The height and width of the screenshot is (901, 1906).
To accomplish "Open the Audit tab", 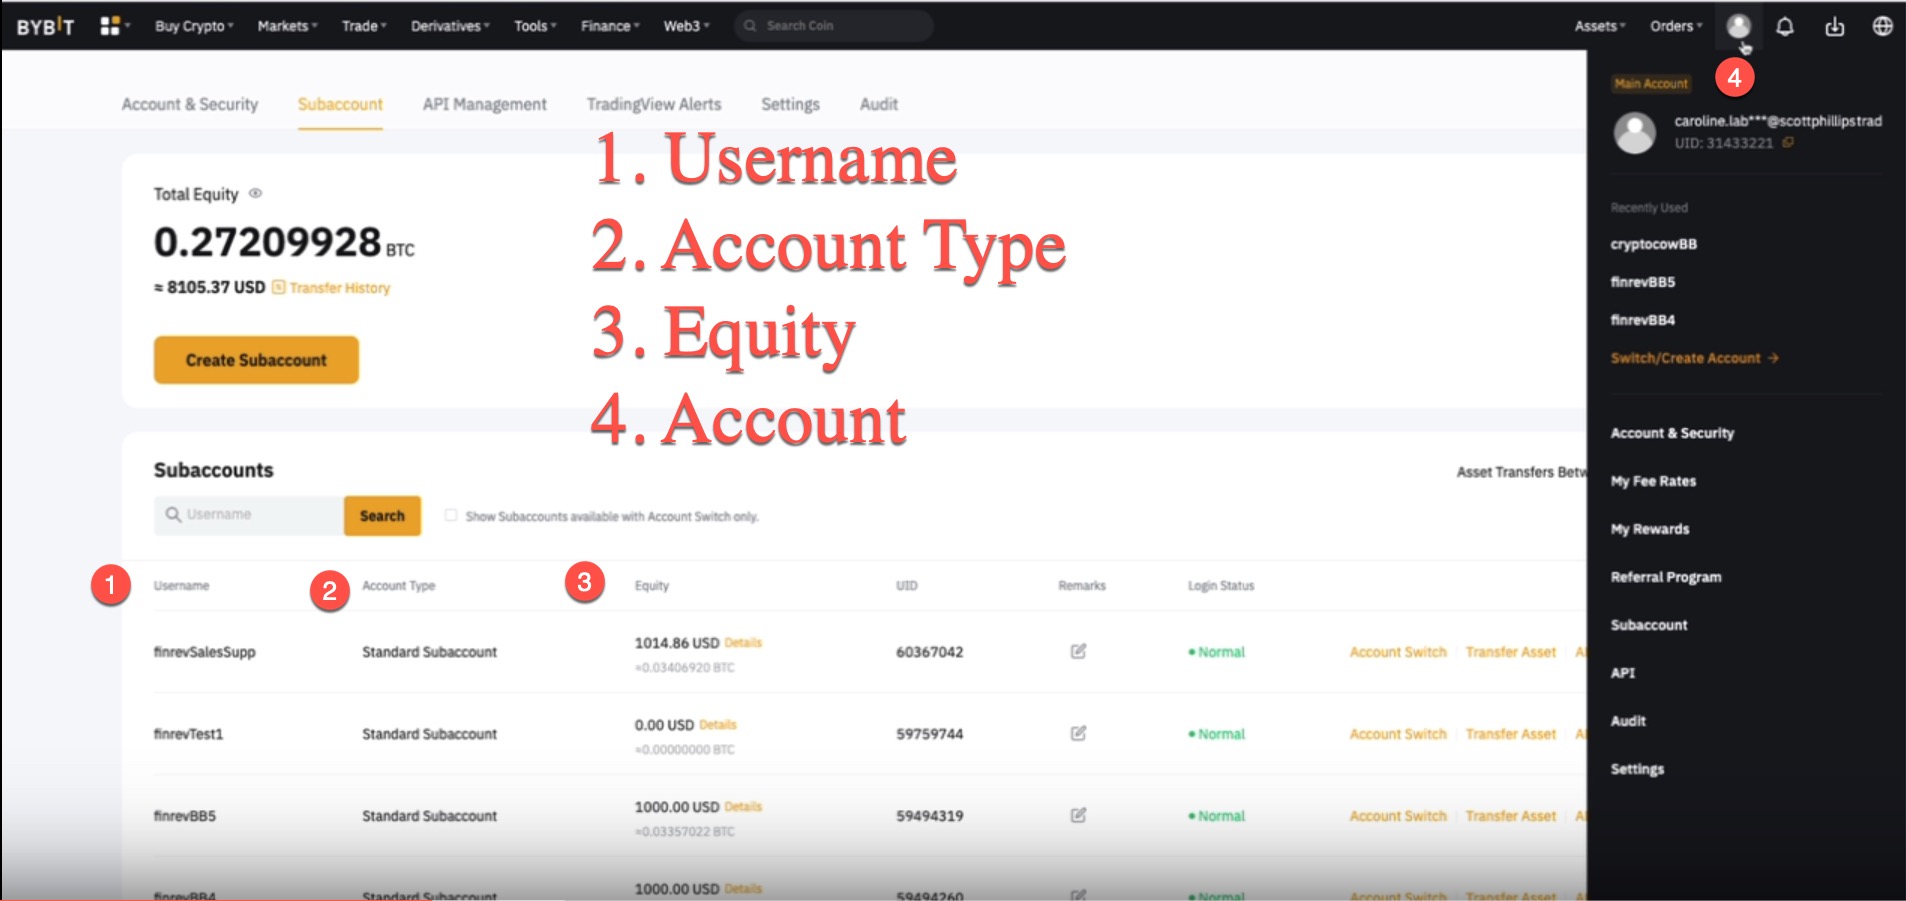I will 879,104.
